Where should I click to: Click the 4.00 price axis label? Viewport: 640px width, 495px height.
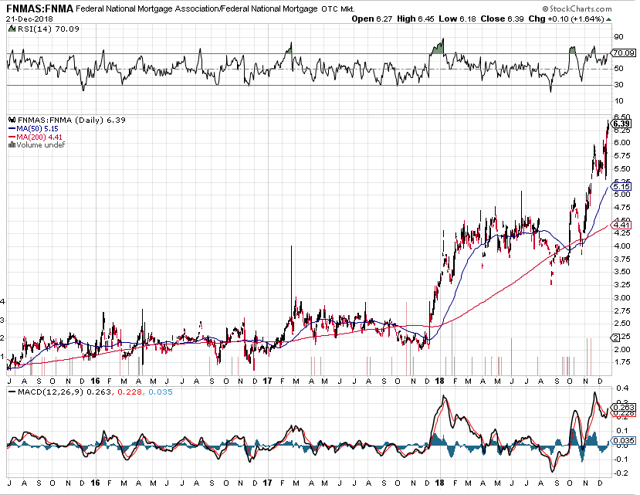tap(622, 246)
